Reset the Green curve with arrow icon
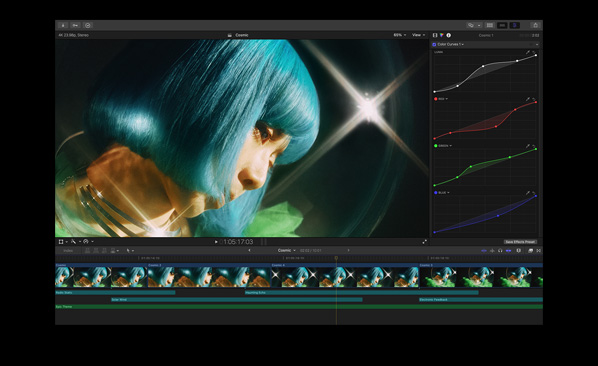Viewport: 598px width, 366px height. pyautogui.click(x=534, y=146)
